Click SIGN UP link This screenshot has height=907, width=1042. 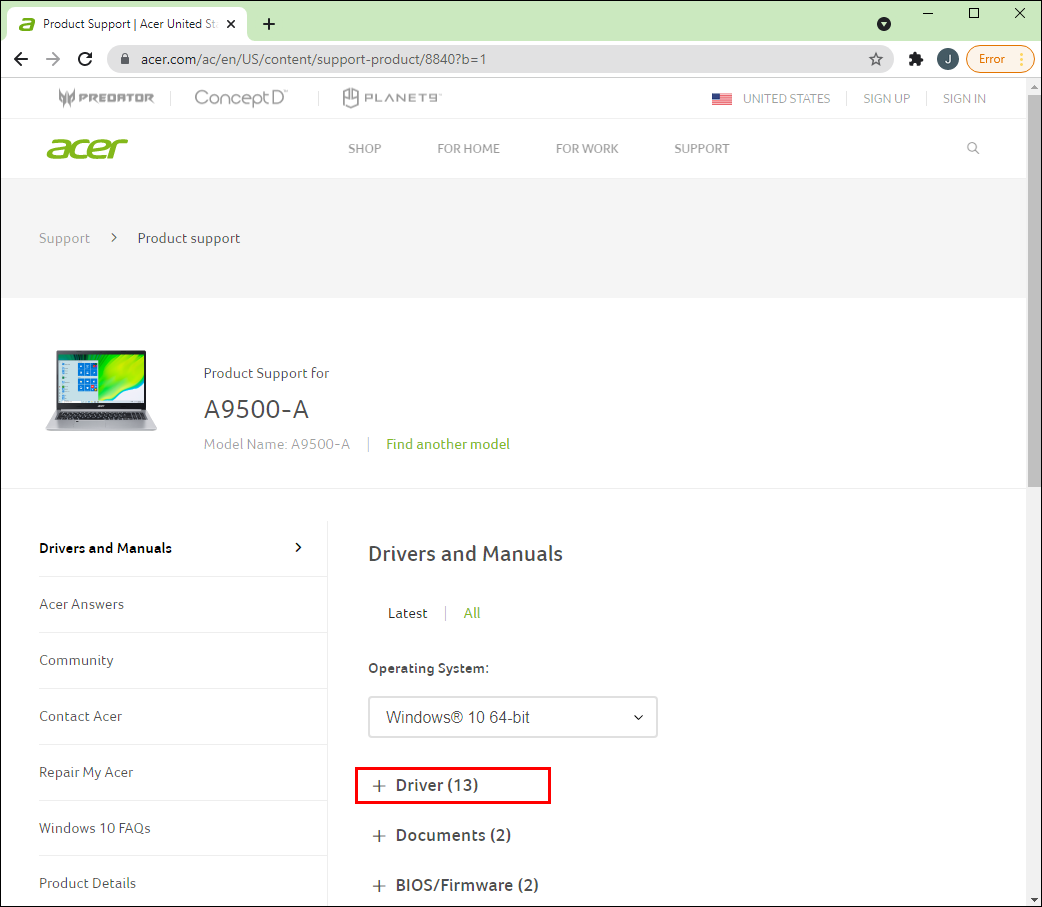(886, 99)
